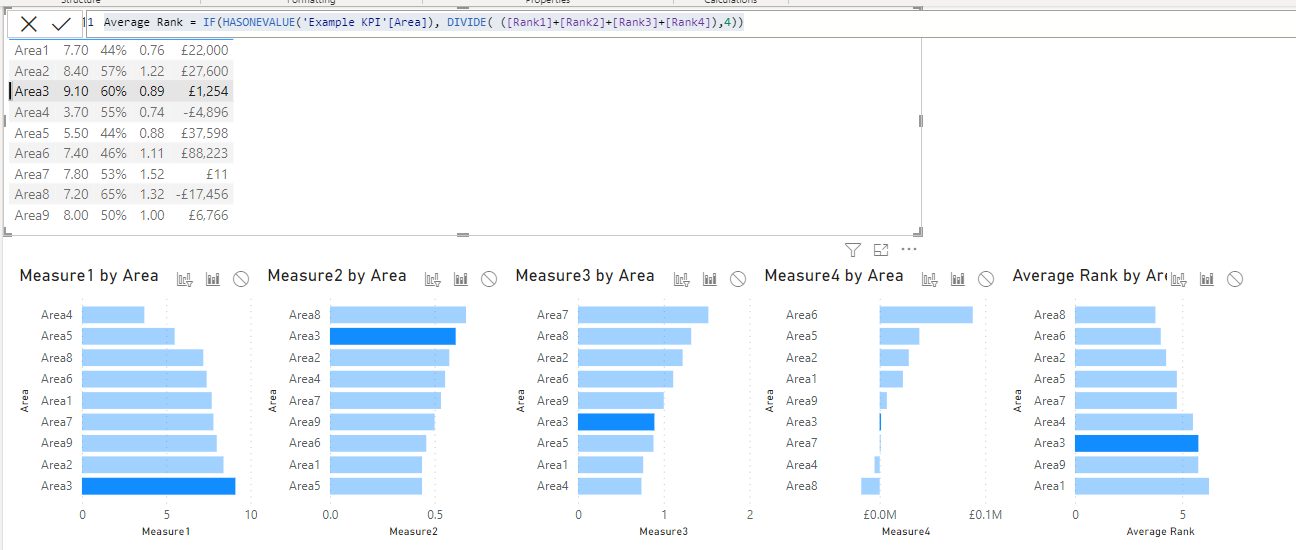
Task: Set Measure1 by Area interaction to Filter
Action: click(x=184, y=279)
